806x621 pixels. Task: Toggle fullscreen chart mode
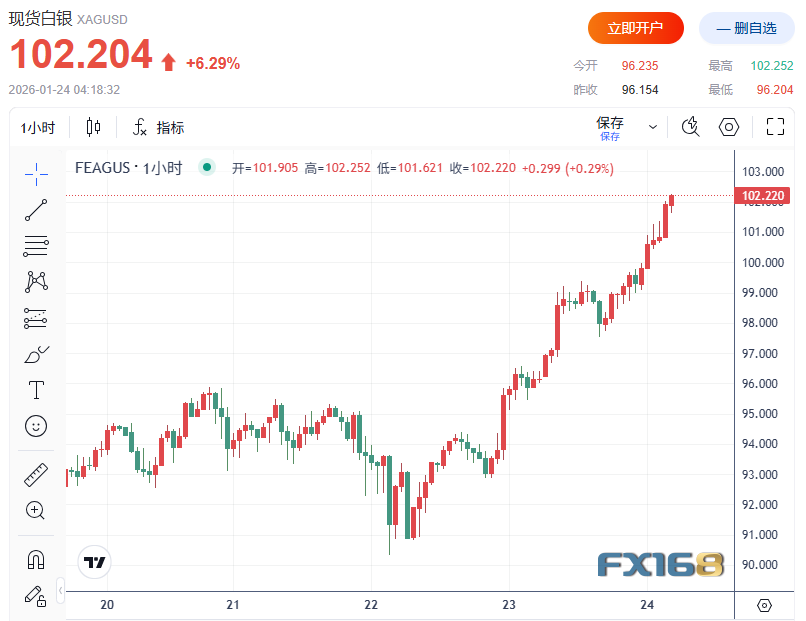[x=775, y=127]
